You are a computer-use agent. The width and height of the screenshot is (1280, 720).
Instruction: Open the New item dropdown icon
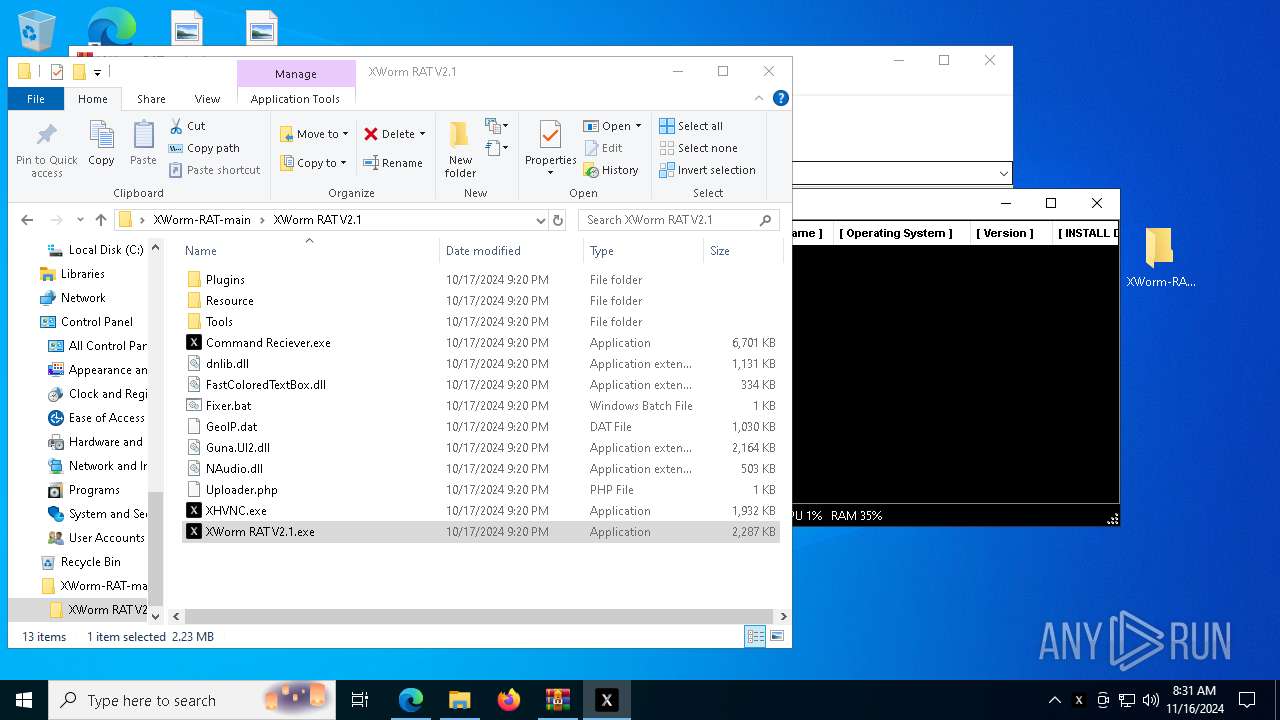(x=497, y=126)
